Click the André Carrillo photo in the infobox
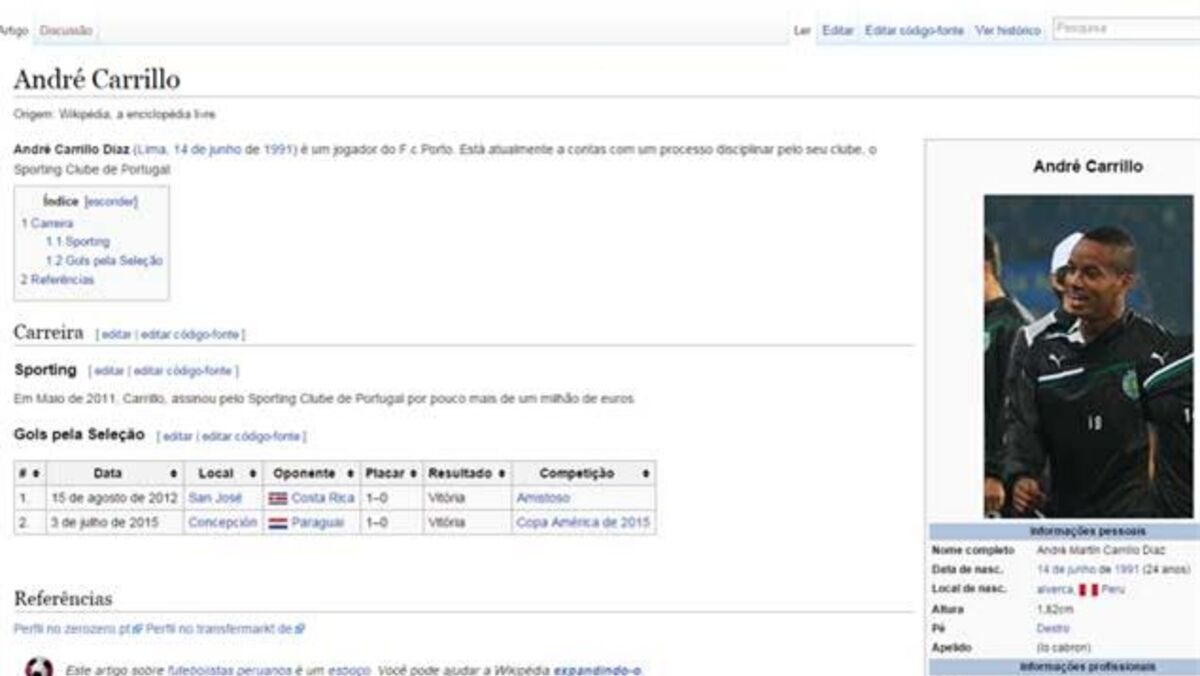 [x=1087, y=356]
